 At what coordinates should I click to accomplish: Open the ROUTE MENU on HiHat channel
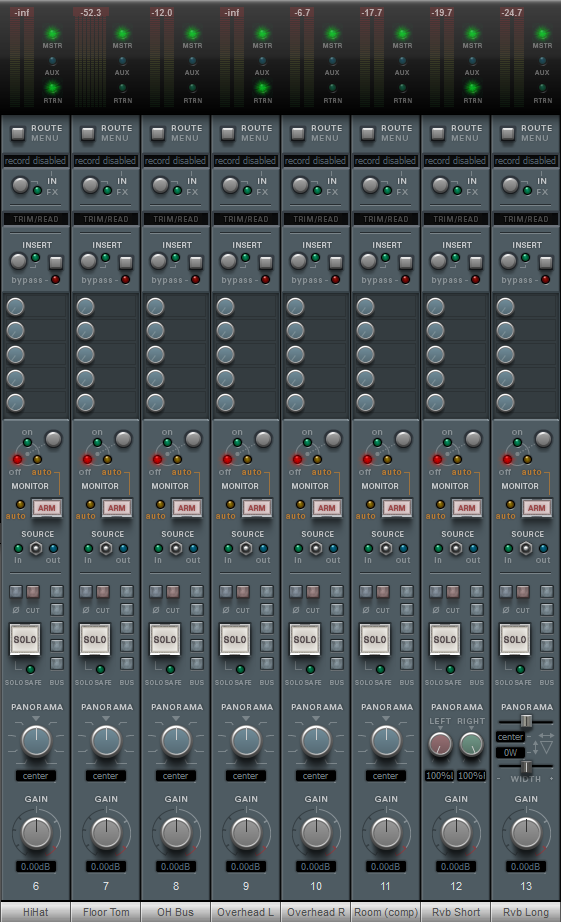tap(18, 133)
